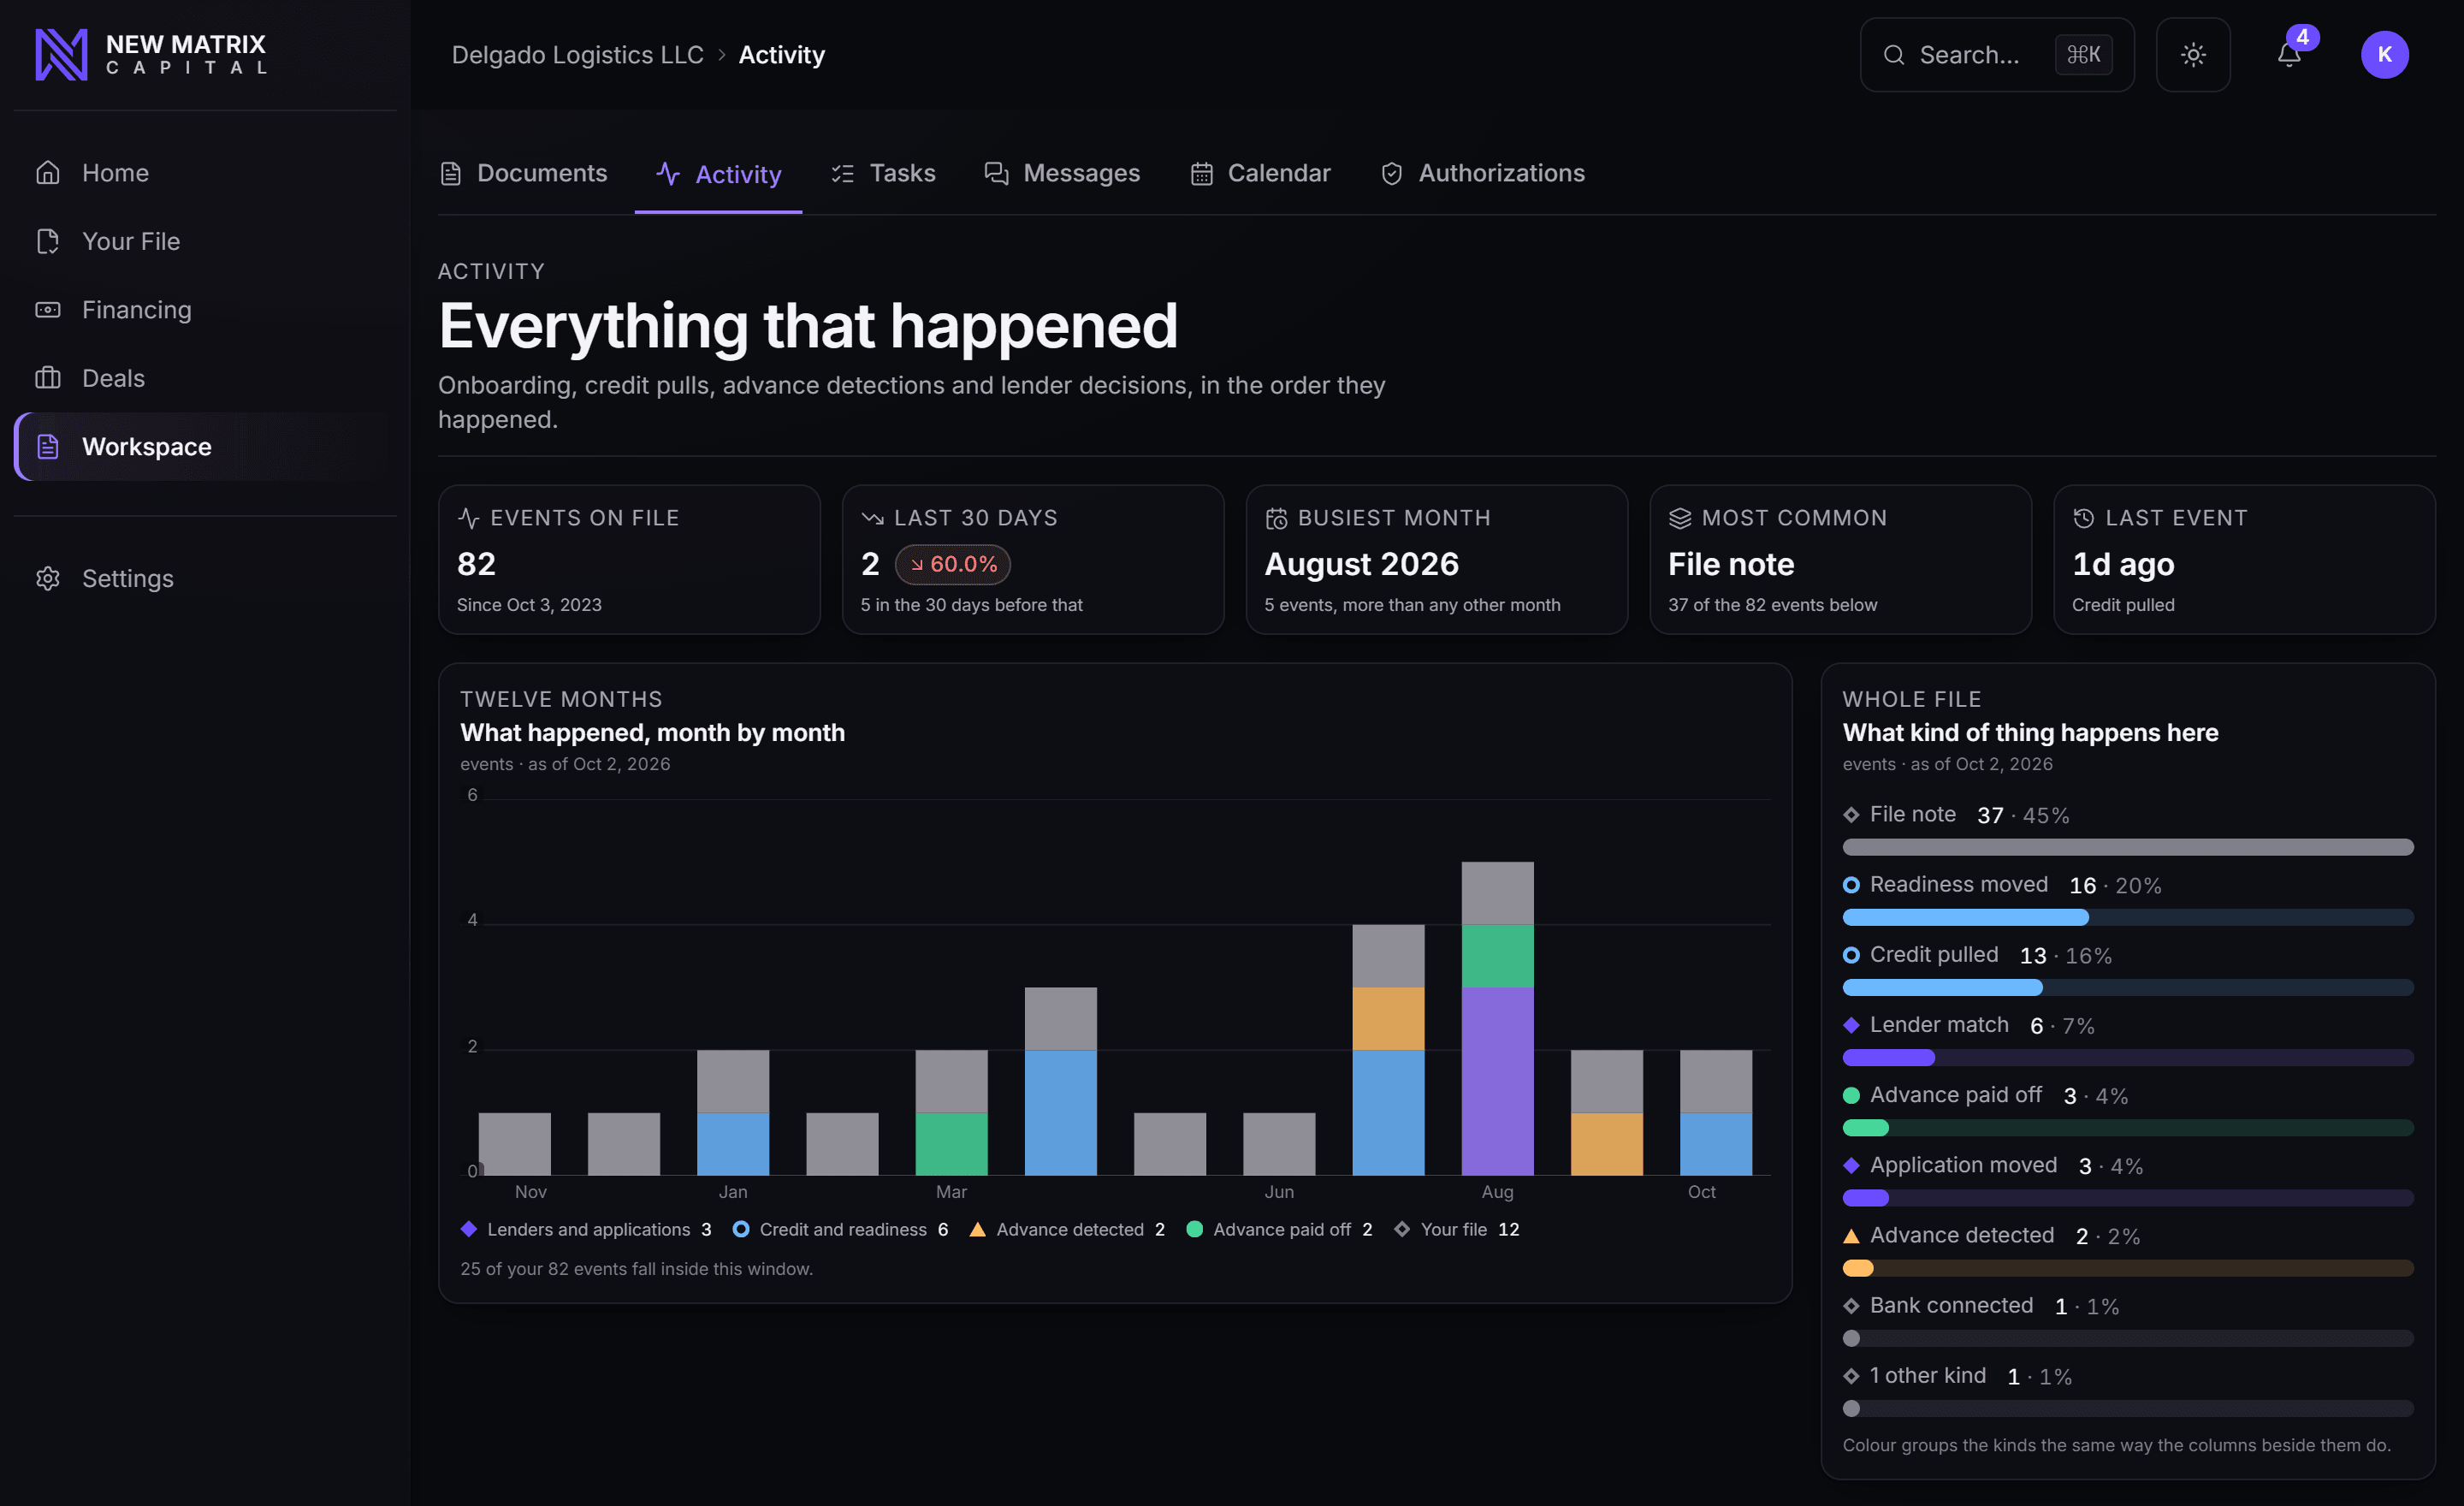Screen dimensions: 2464x1506
Task: Click the August bar in the chart
Action: [1497, 1018]
